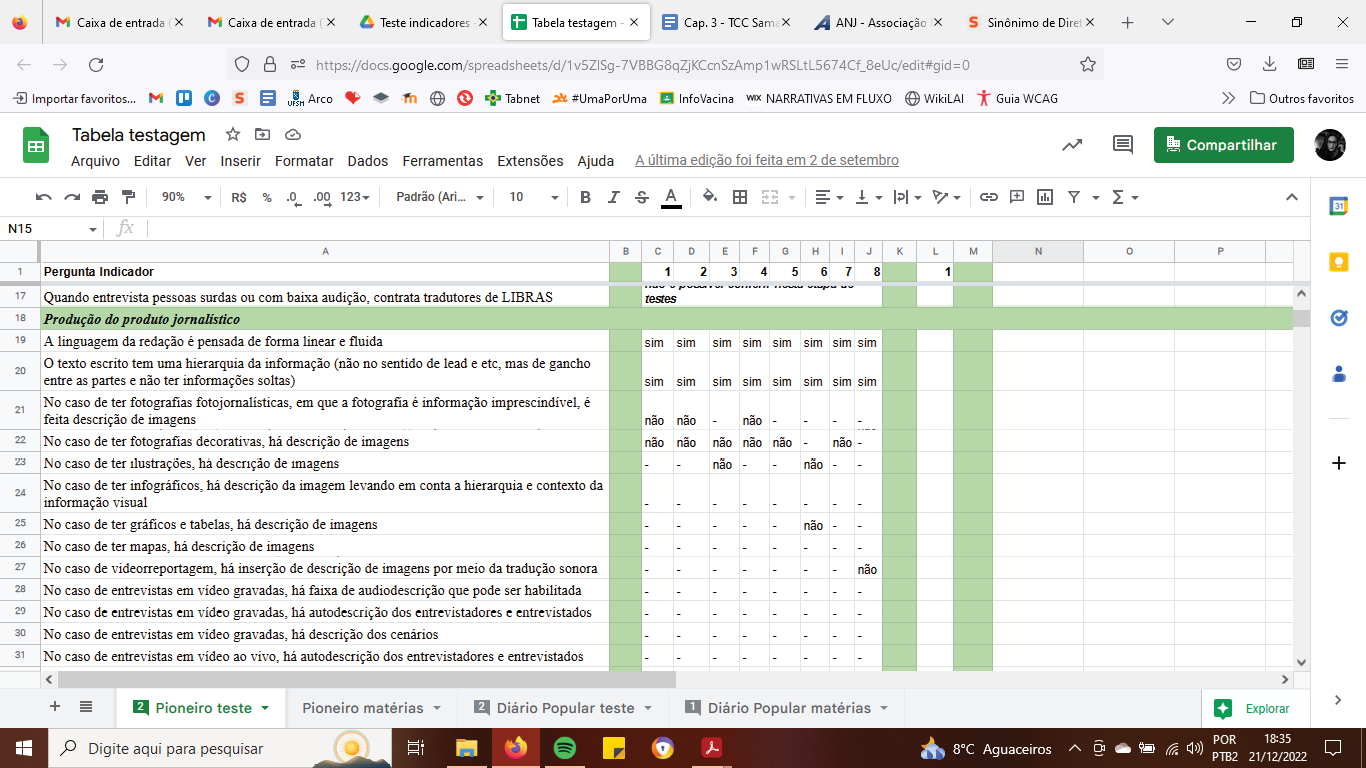Open the comment history icon
This screenshot has height=768, width=1366.
tap(1123, 145)
